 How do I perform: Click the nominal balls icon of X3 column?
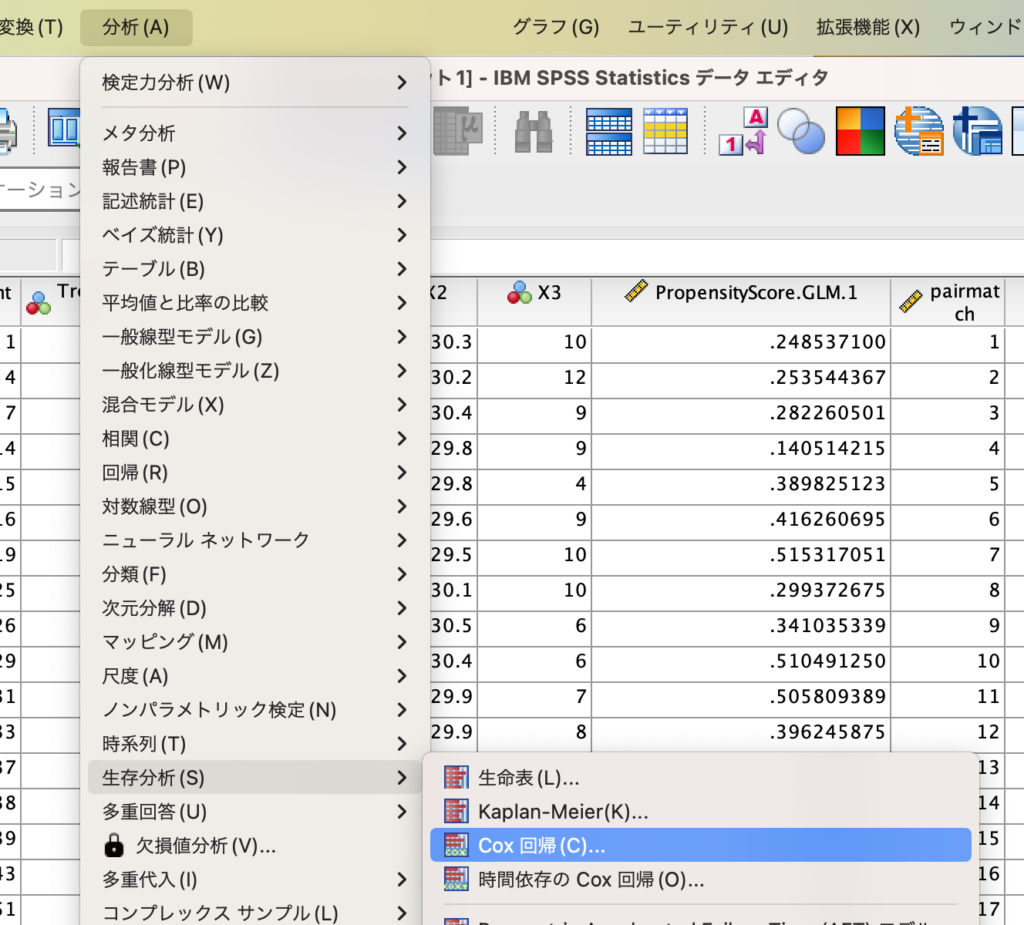519,293
